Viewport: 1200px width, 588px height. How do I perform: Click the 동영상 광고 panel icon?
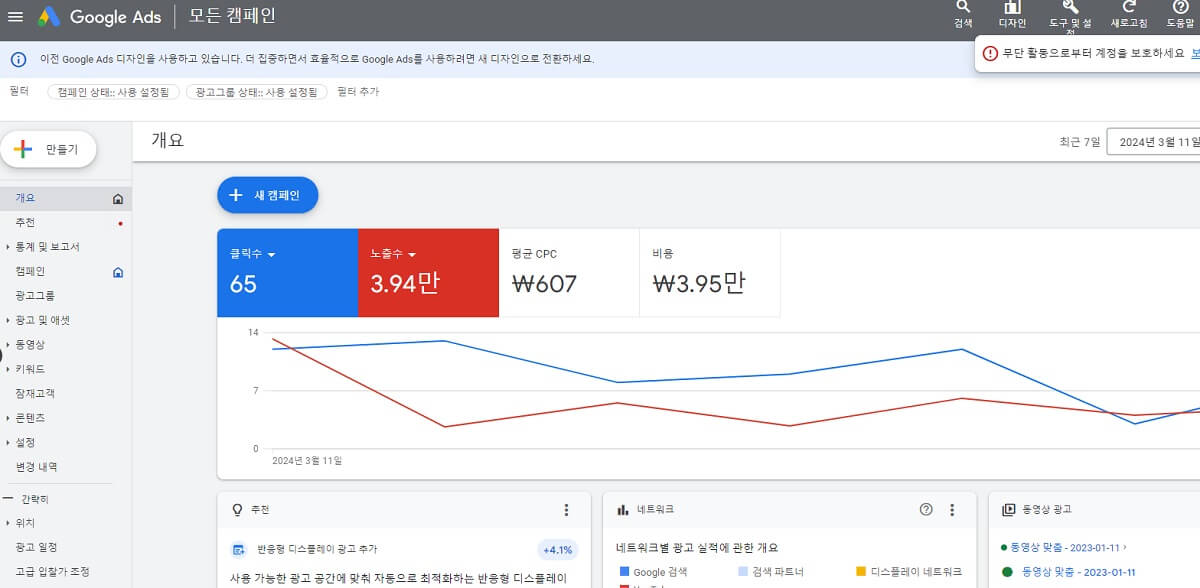point(1010,509)
